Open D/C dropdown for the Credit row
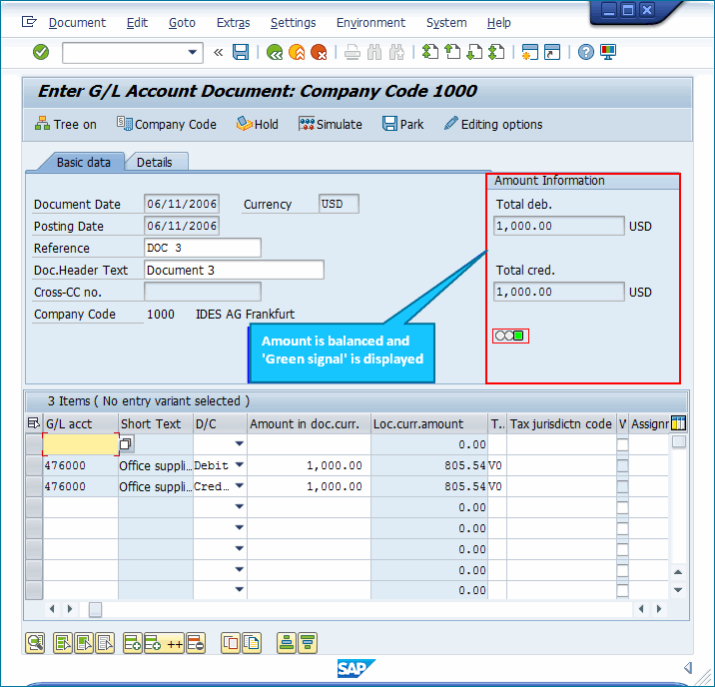 (x=239, y=486)
